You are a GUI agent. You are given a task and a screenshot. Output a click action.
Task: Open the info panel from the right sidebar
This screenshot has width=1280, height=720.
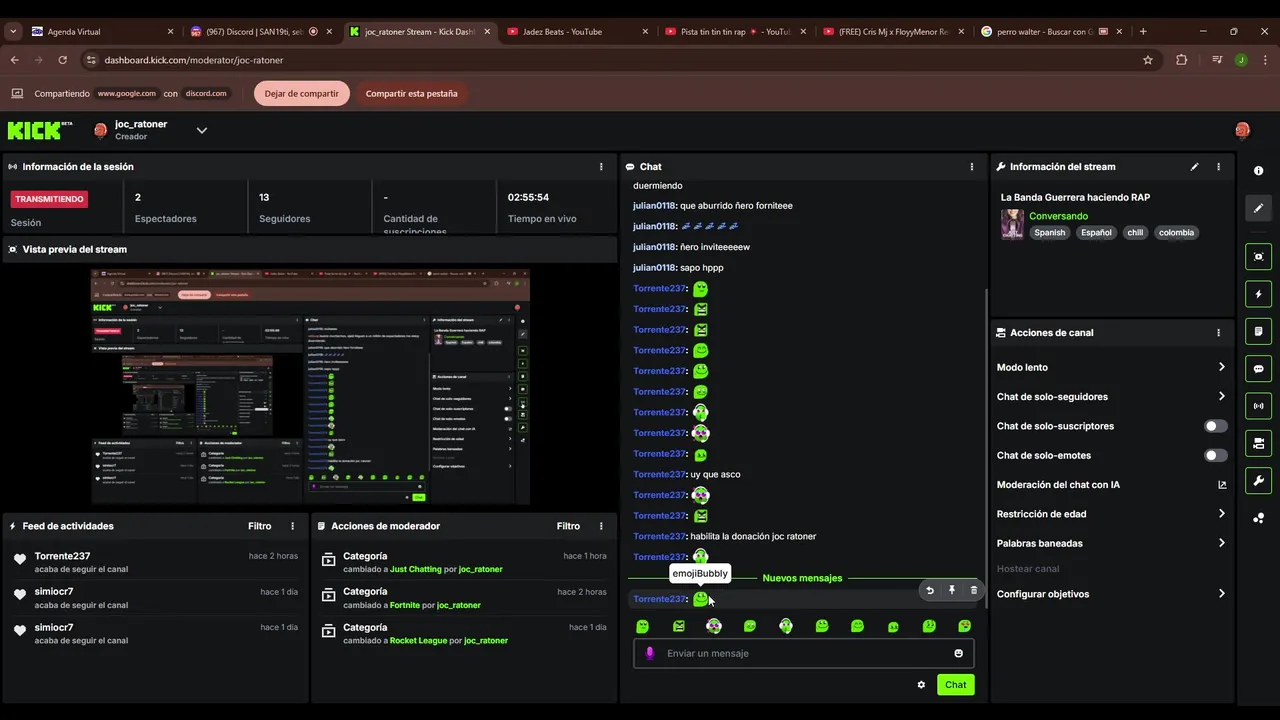[x=1258, y=171]
